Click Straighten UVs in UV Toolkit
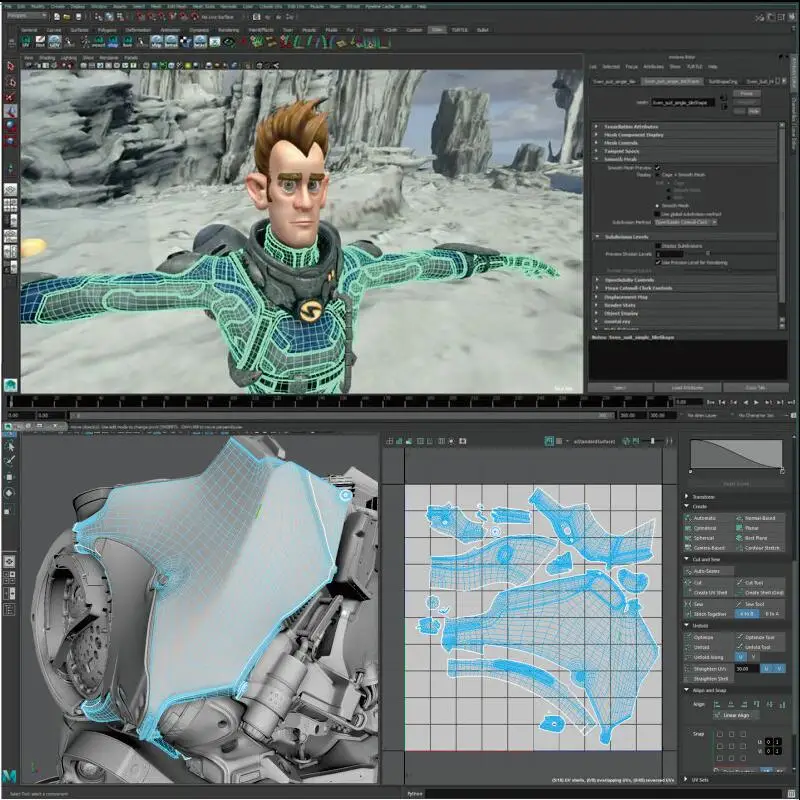800x800 pixels. (x=710, y=668)
